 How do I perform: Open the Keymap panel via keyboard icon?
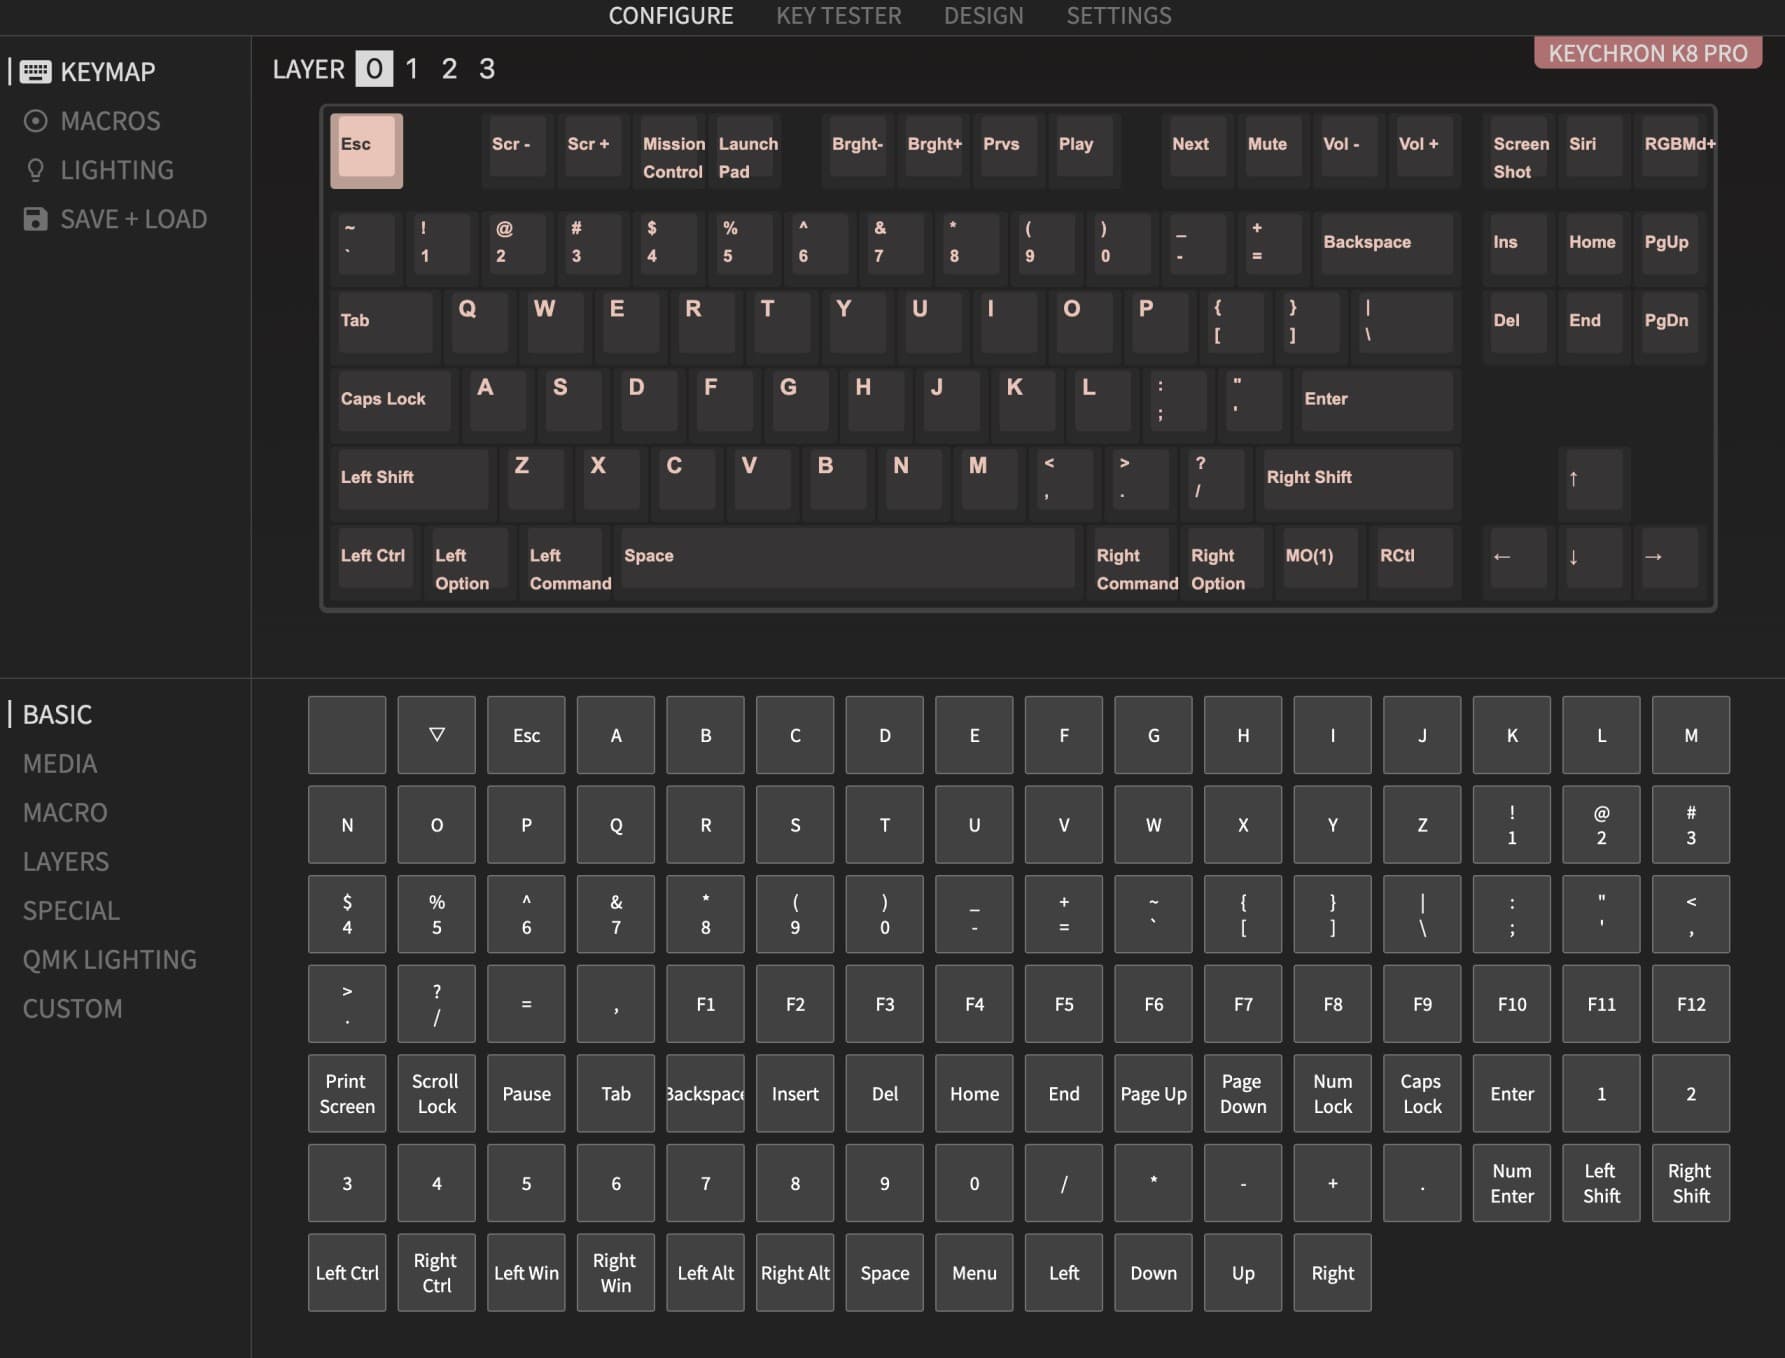click(x=37, y=71)
